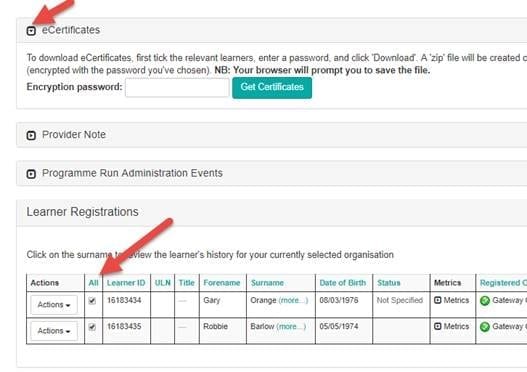
Task: Open more link next to Barlow surname
Action: (291, 327)
